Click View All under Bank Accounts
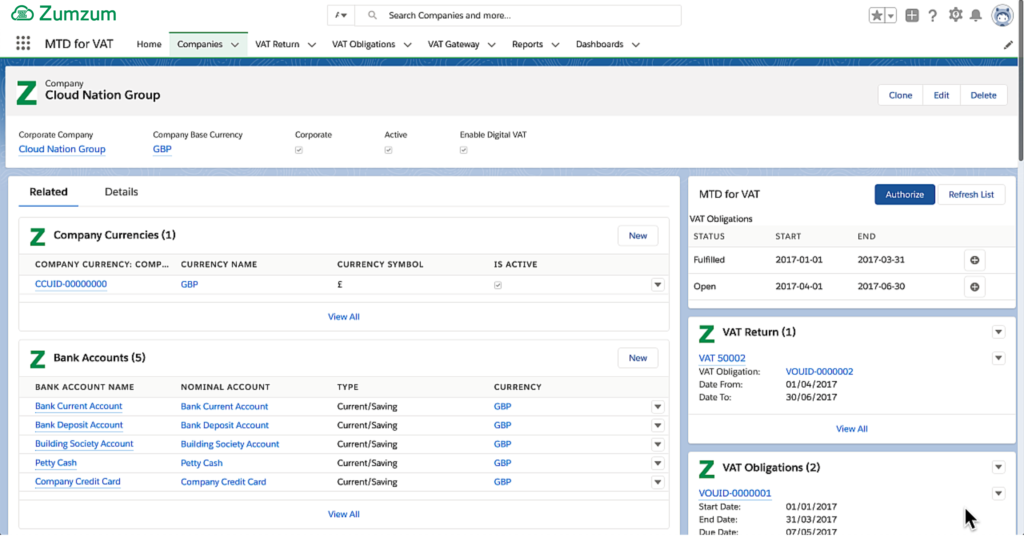The image size is (1024, 538). coord(344,514)
